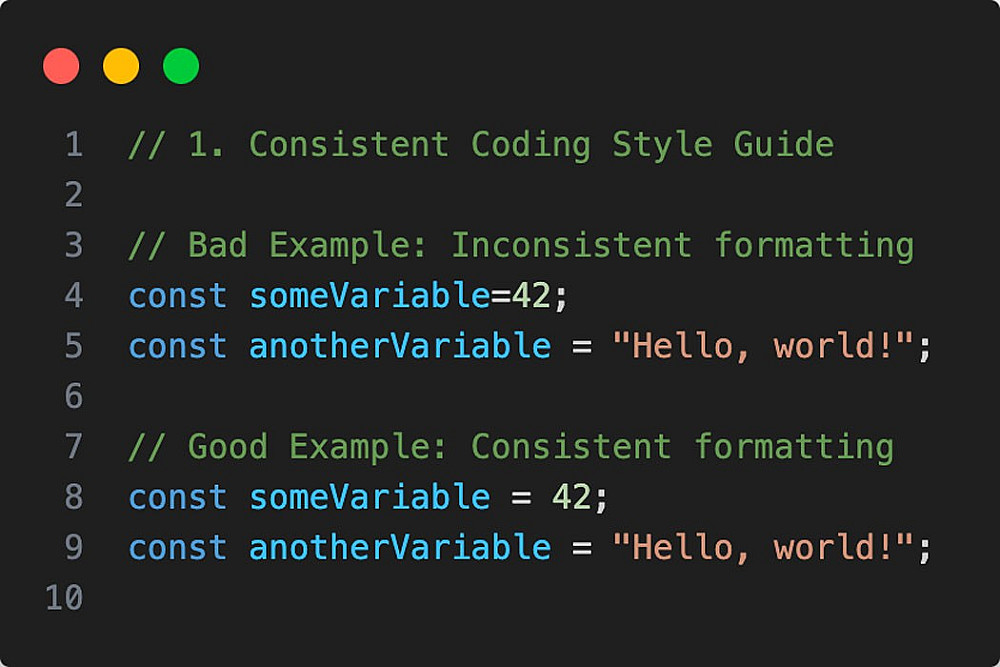Click the red close window button

(x=61, y=67)
